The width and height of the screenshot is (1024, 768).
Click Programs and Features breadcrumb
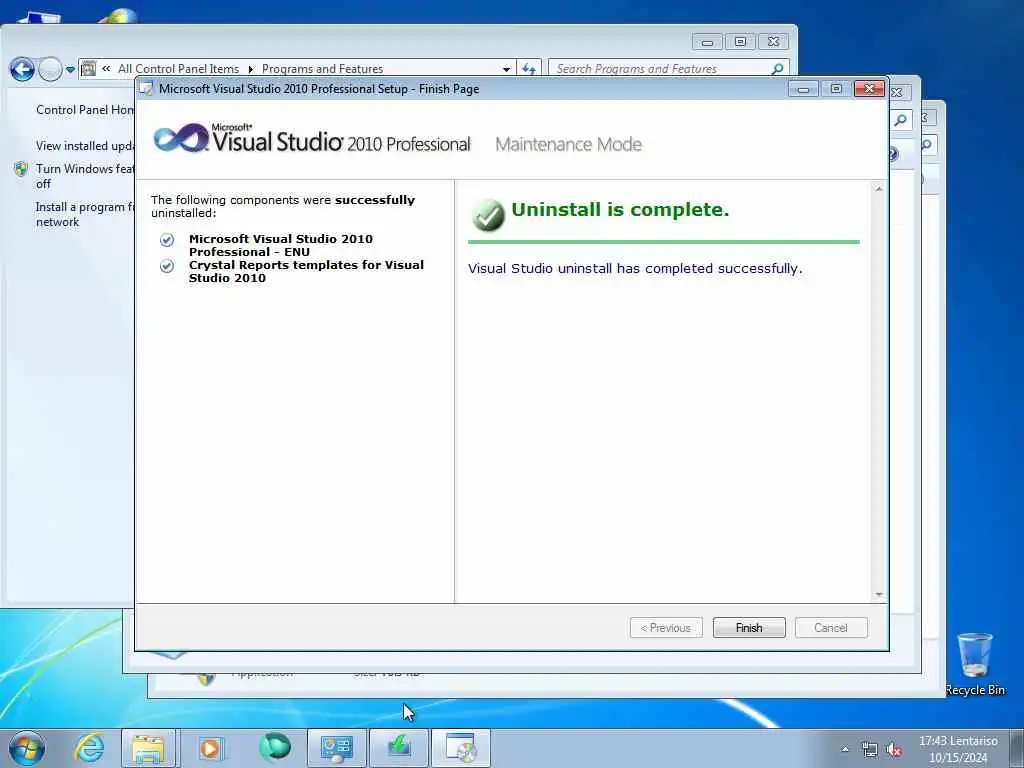323,69
